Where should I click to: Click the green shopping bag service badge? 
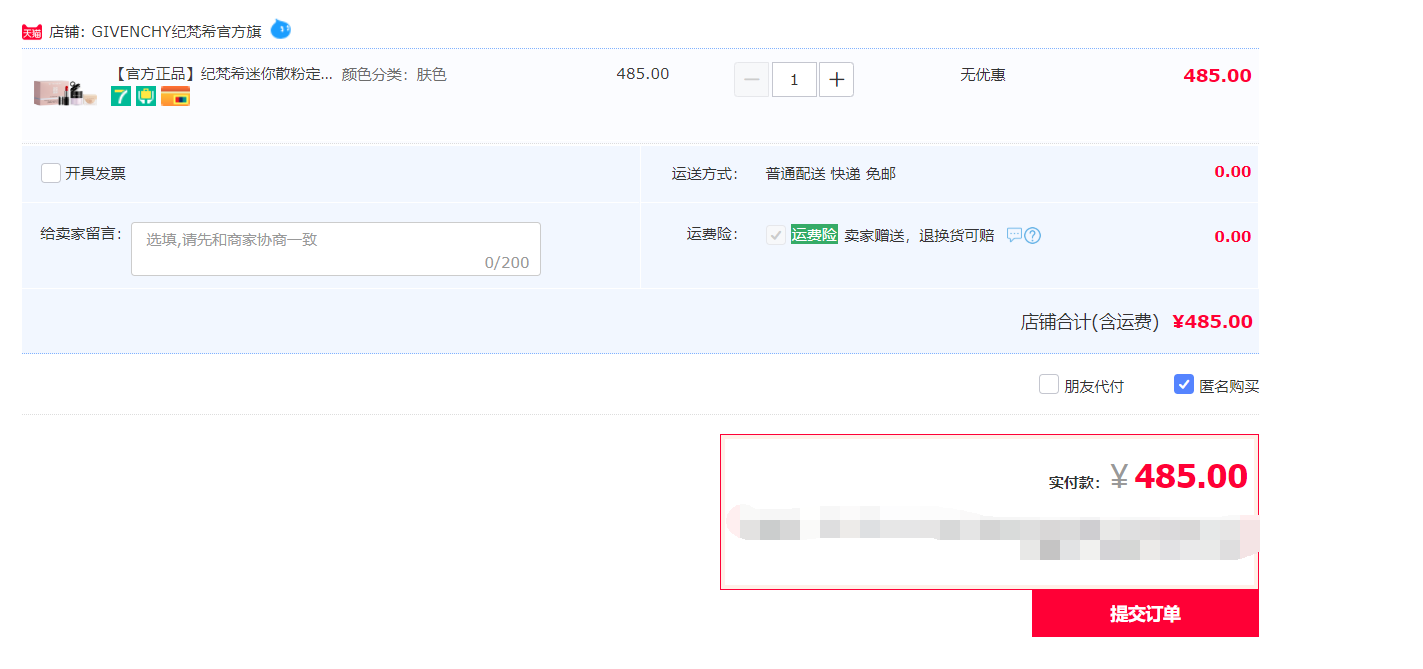tap(146, 96)
